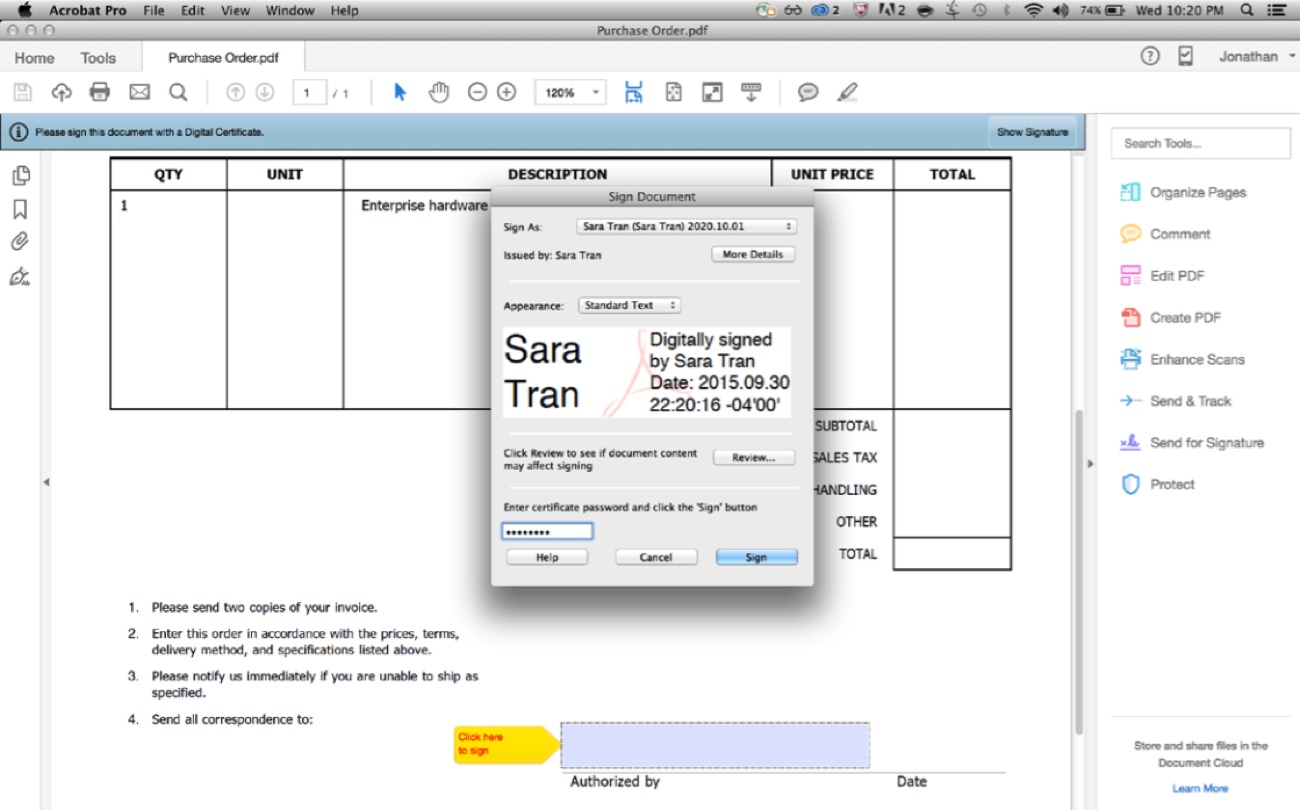Screen dimensions: 1300x810
Task: Open the Window menu
Action: (289, 11)
